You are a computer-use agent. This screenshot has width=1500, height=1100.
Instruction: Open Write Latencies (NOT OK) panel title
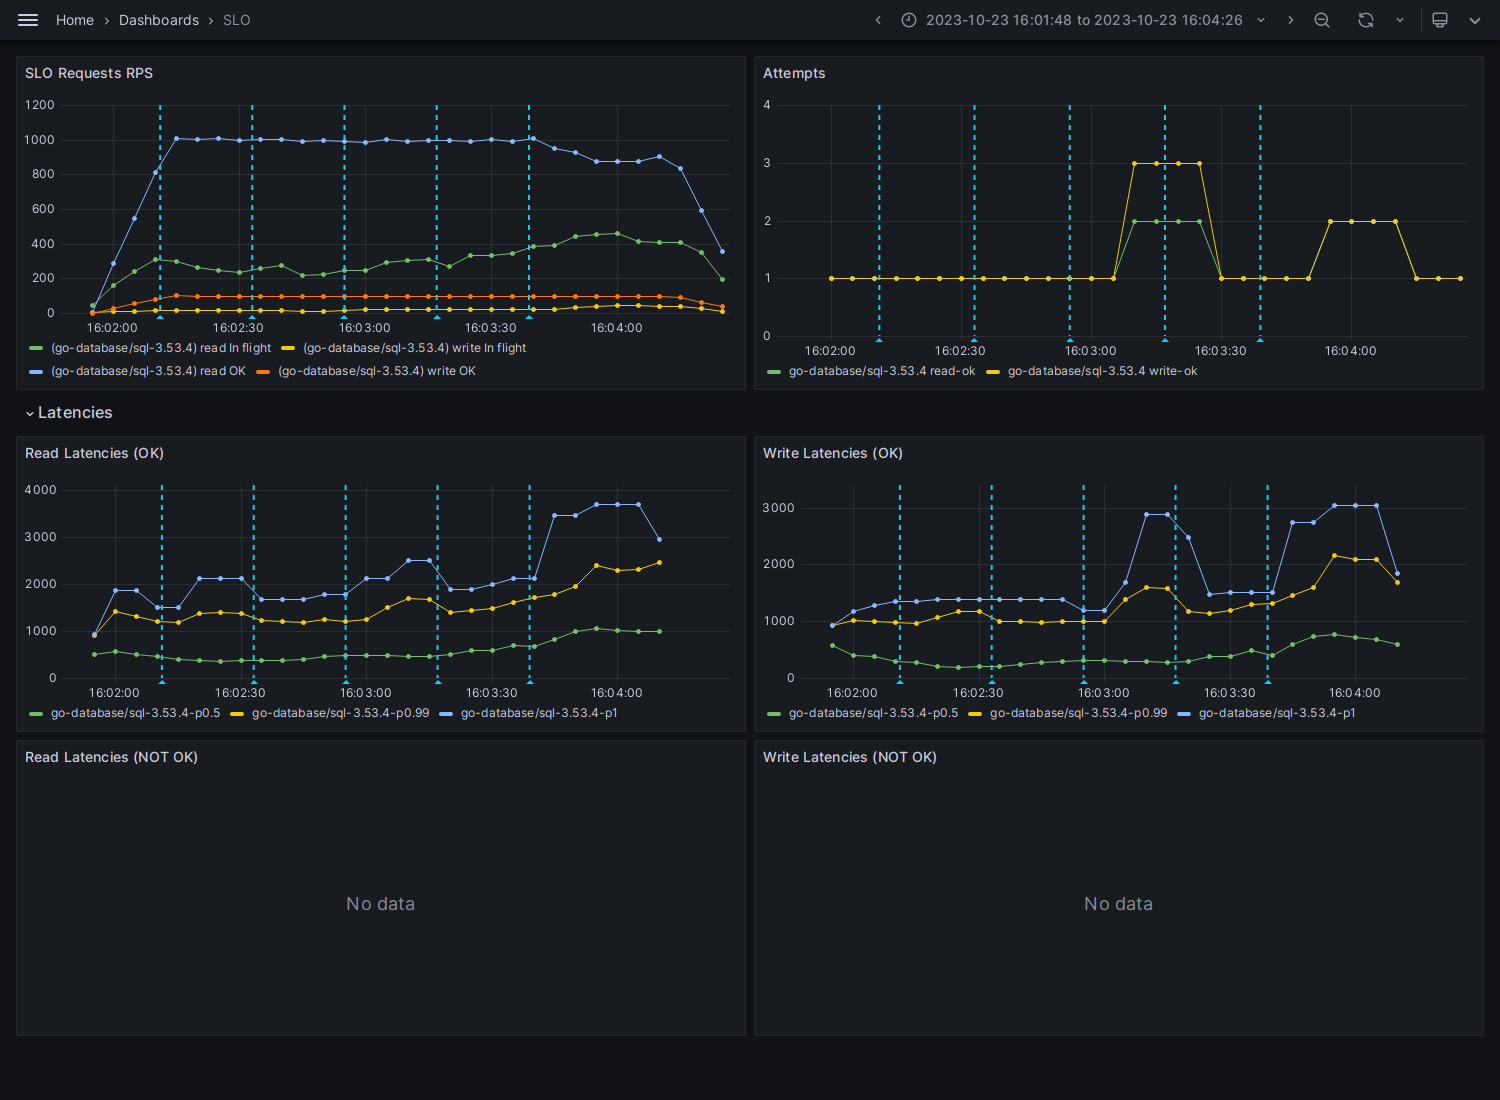click(x=850, y=757)
